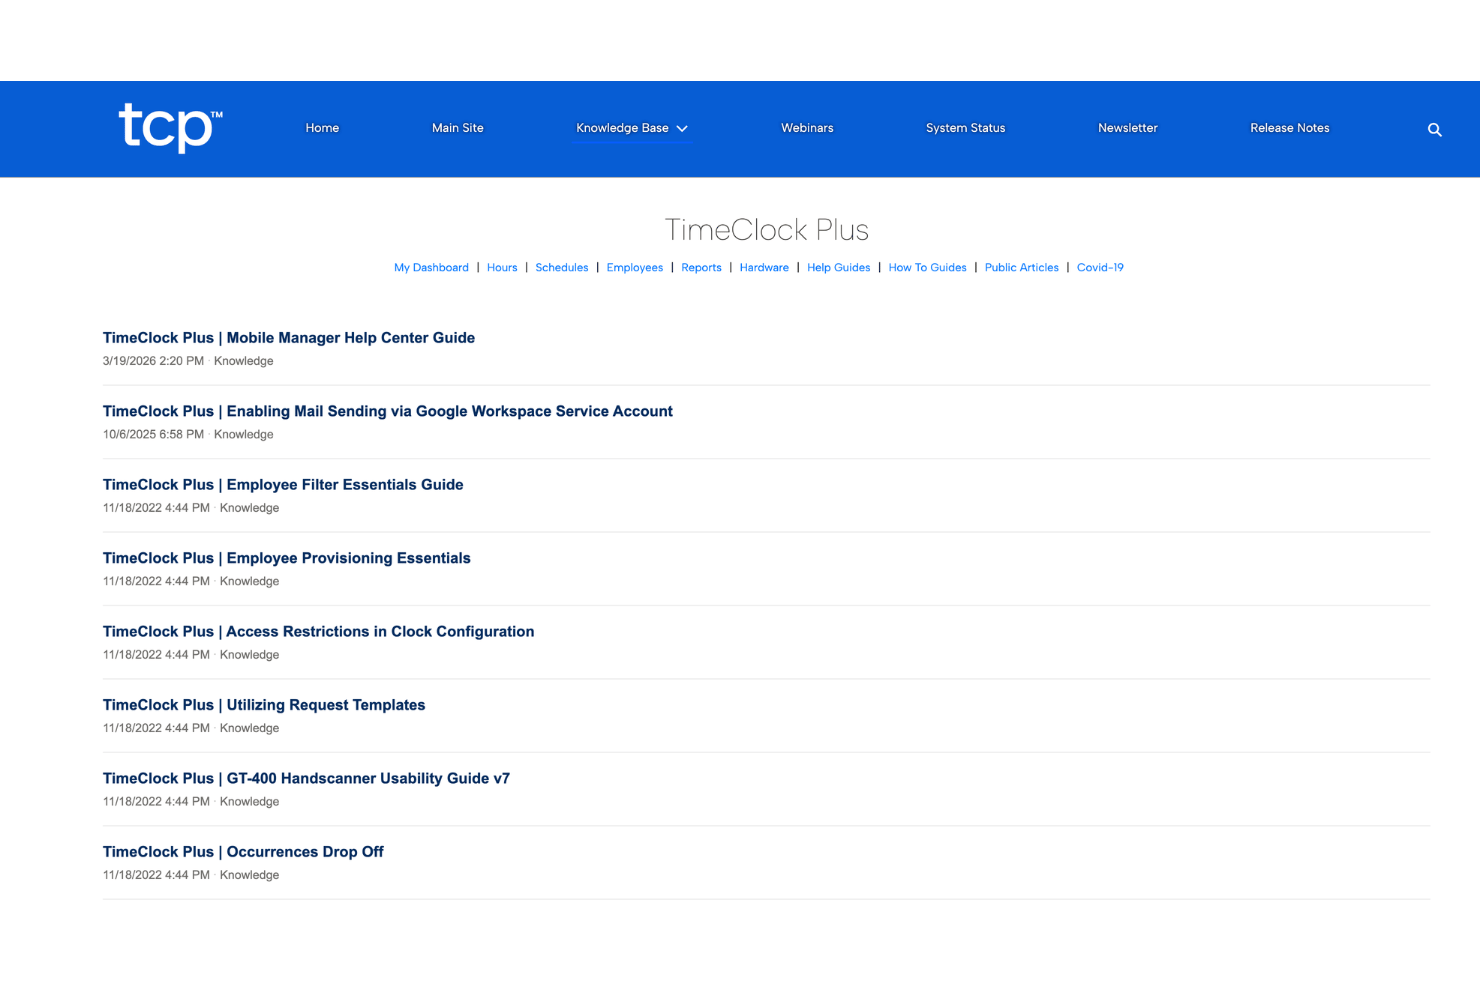The height and width of the screenshot is (987, 1480).
Task: Click date under Access Restrictions article
Action: [x=156, y=655]
